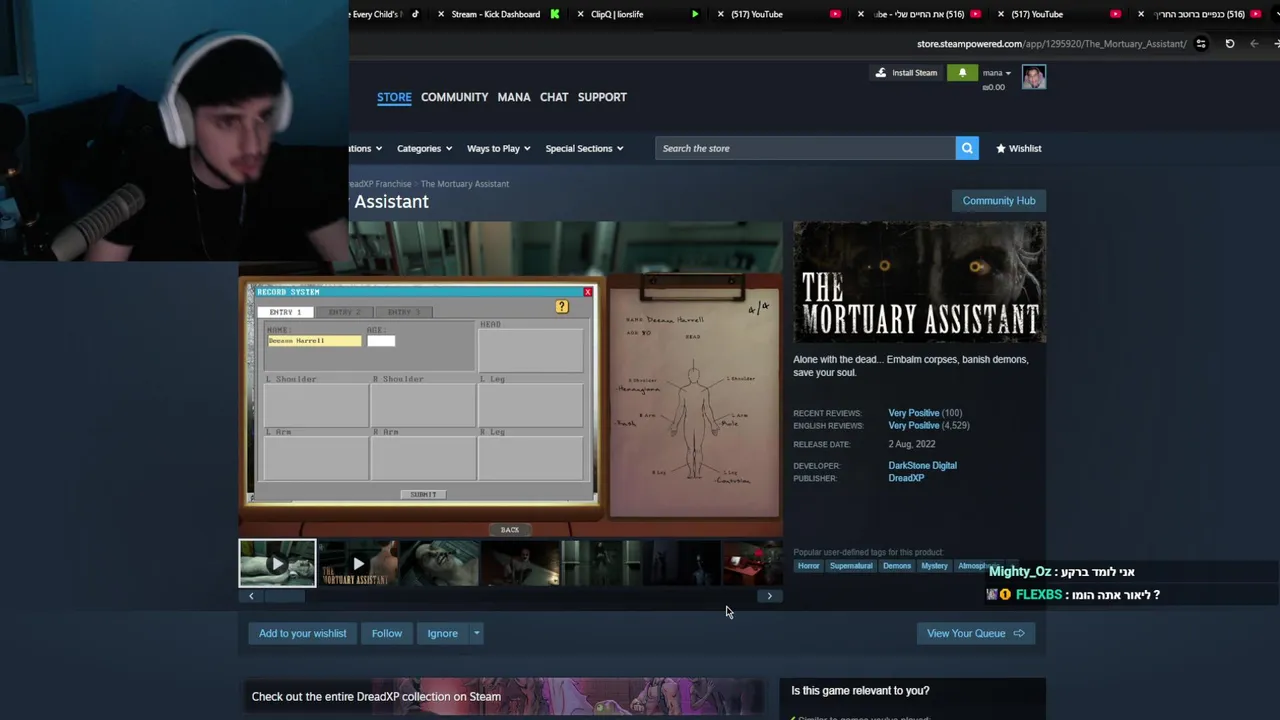The height and width of the screenshot is (720, 1280).
Task: Click the Install Steam download button
Action: 906,73
